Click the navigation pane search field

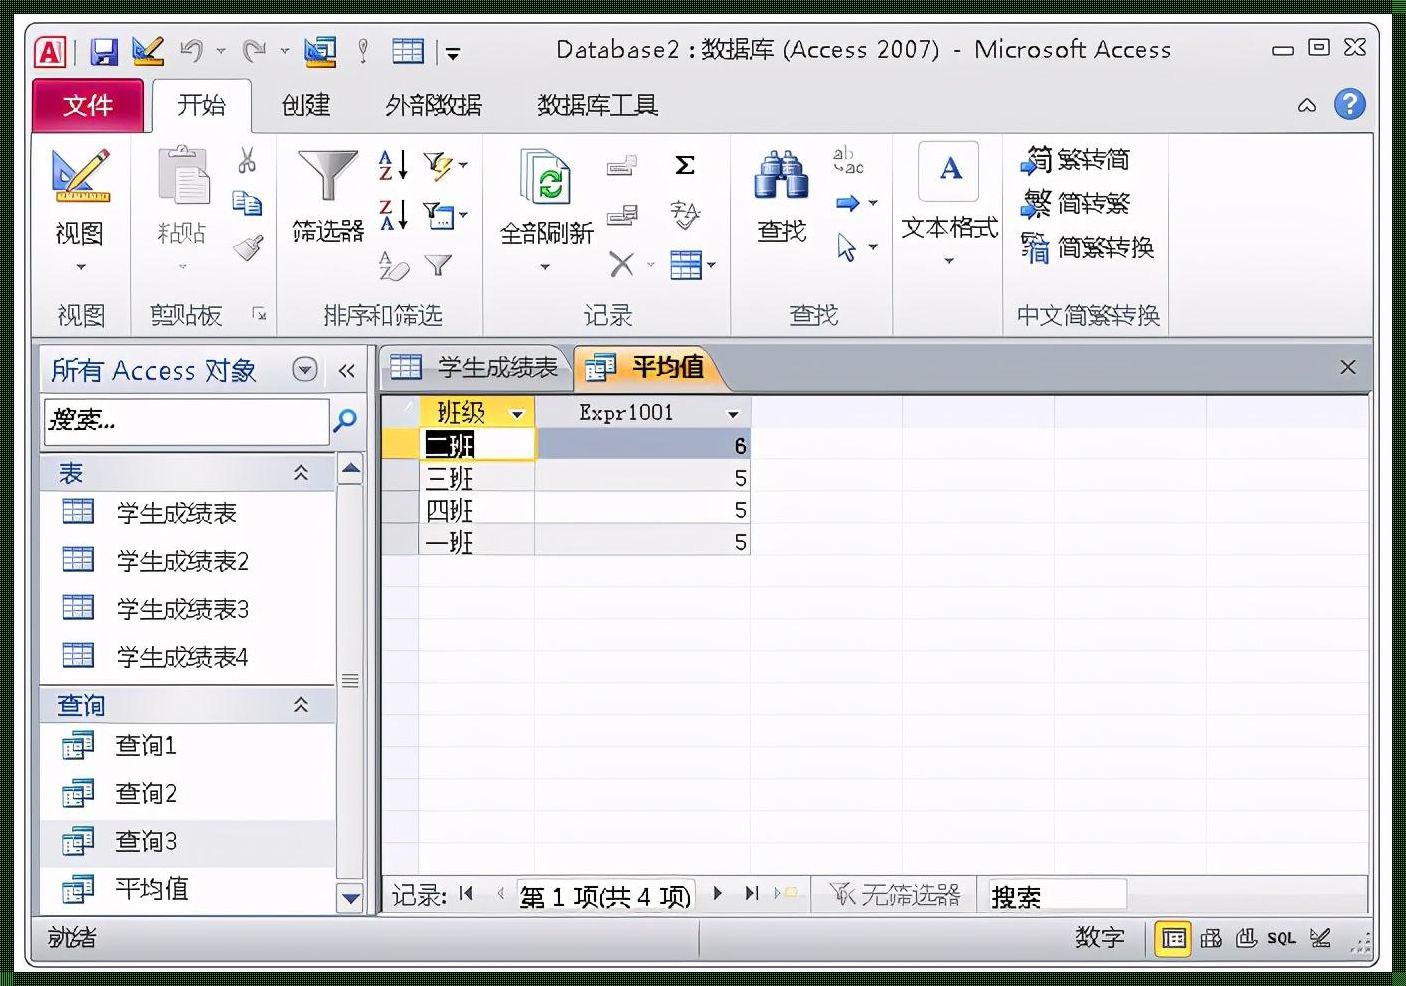tap(187, 421)
